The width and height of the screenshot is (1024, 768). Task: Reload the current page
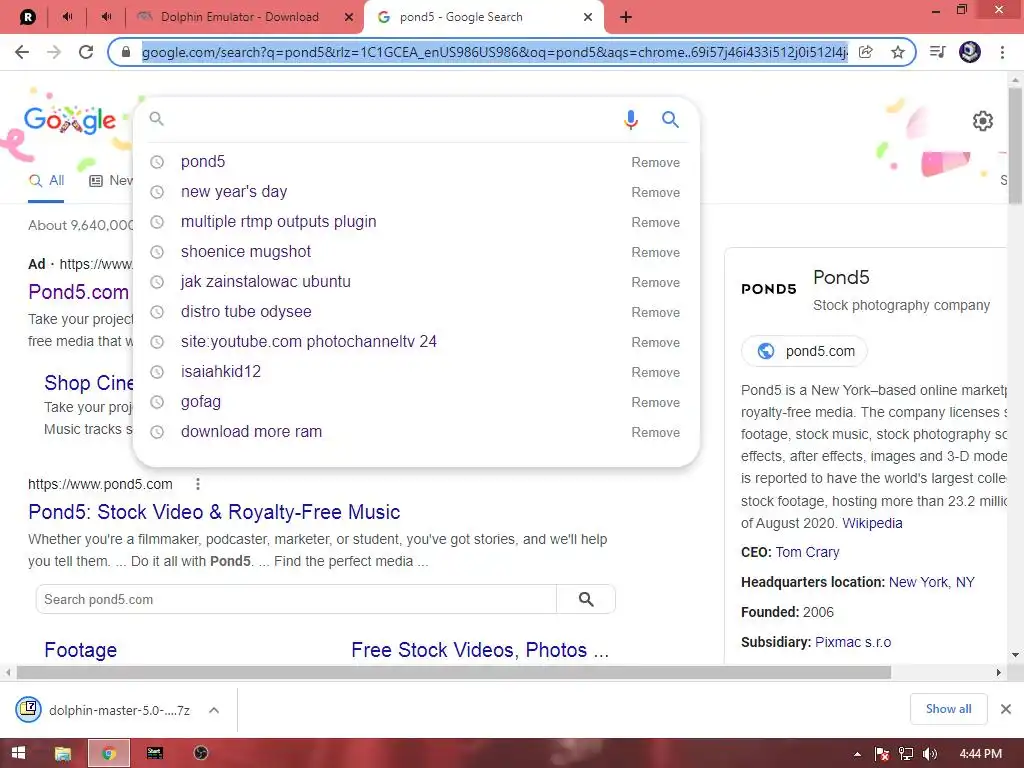[x=86, y=52]
